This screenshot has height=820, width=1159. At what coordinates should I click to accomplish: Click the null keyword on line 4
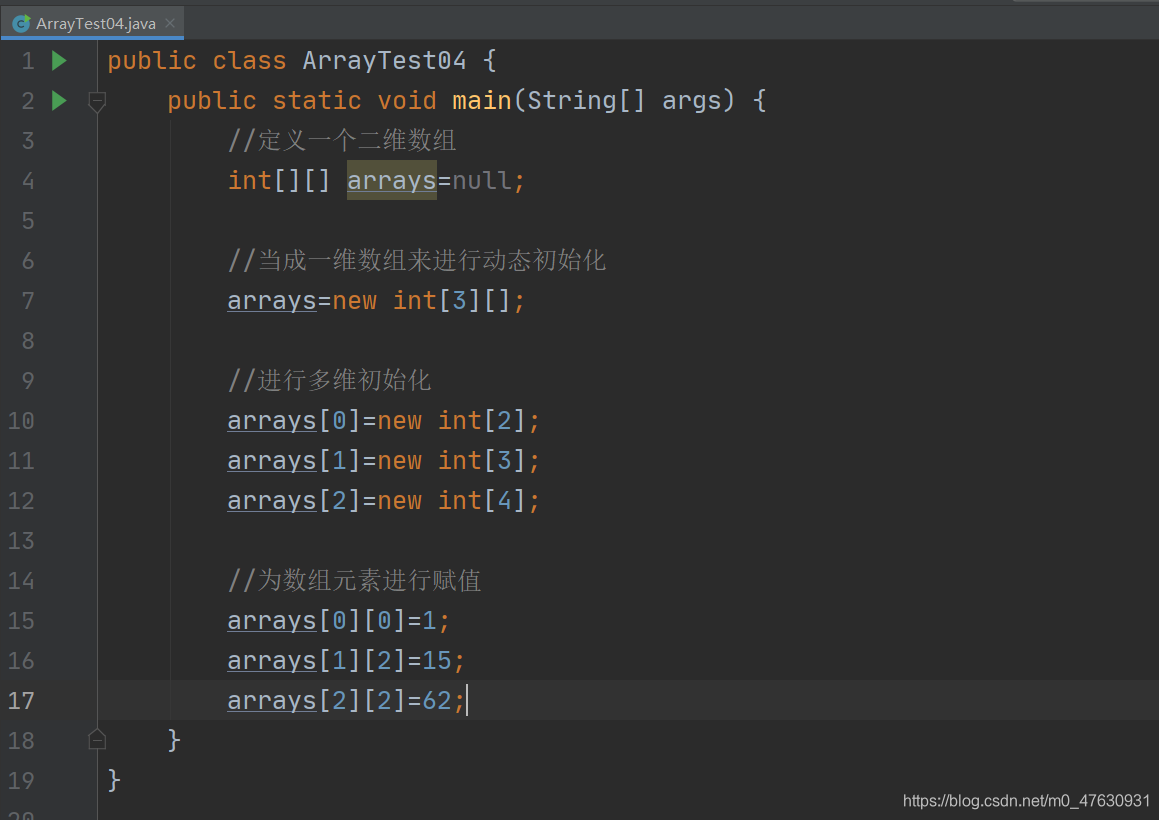[x=480, y=180]
